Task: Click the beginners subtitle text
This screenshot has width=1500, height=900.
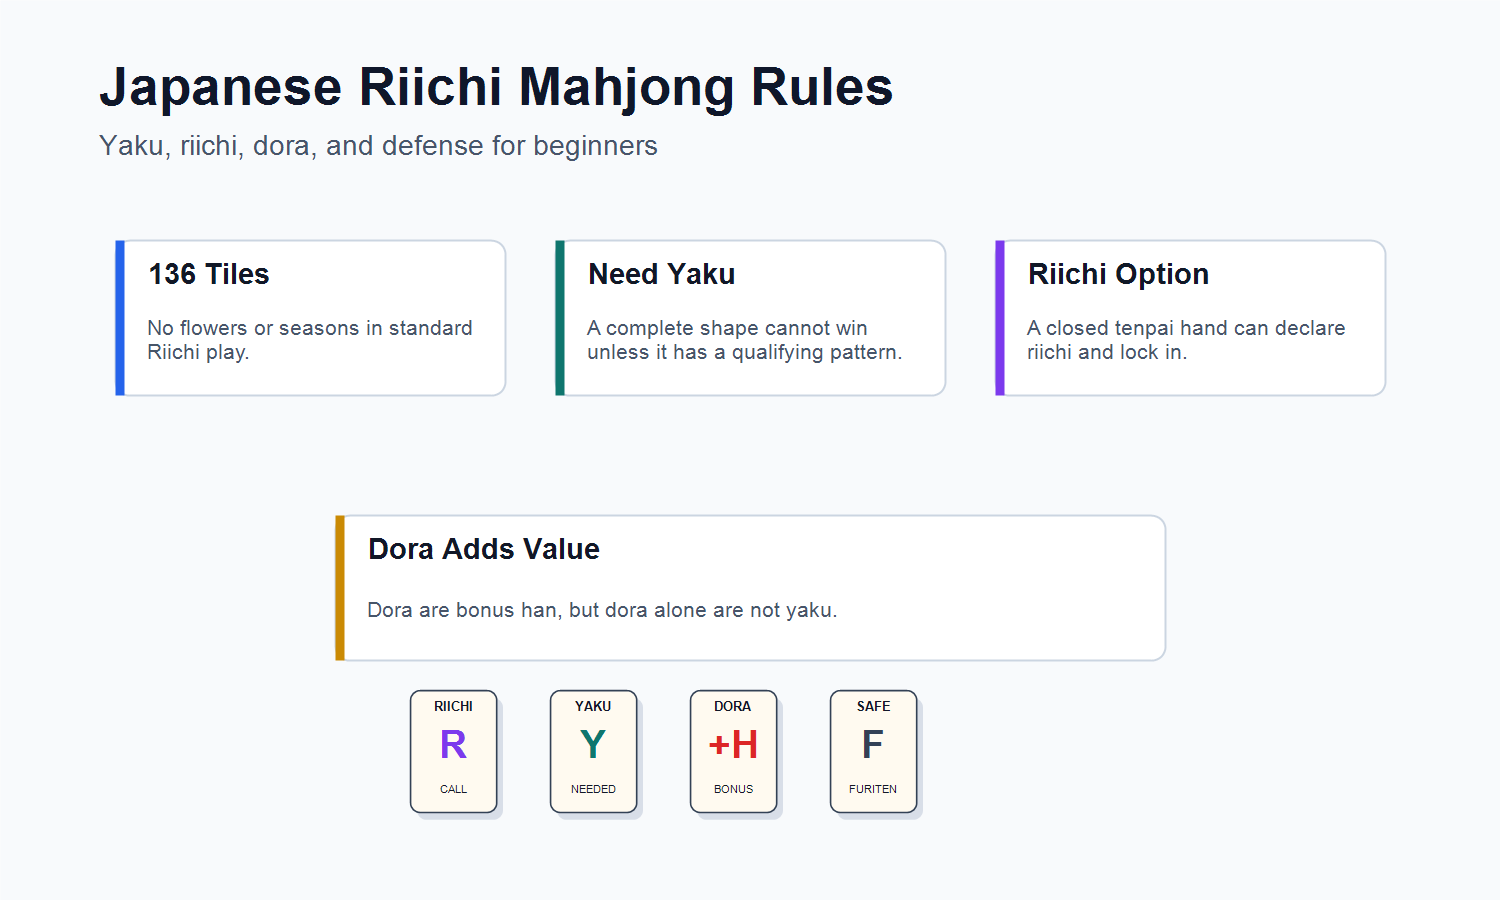Action: (378, 146)
